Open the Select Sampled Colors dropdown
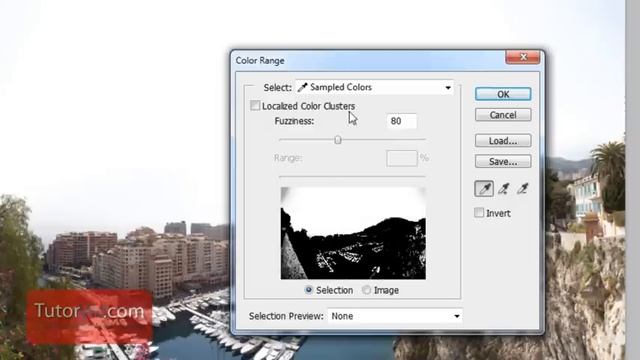Viewport: 640px width, 360px height. pyautogui.click(x=374, y=87)
